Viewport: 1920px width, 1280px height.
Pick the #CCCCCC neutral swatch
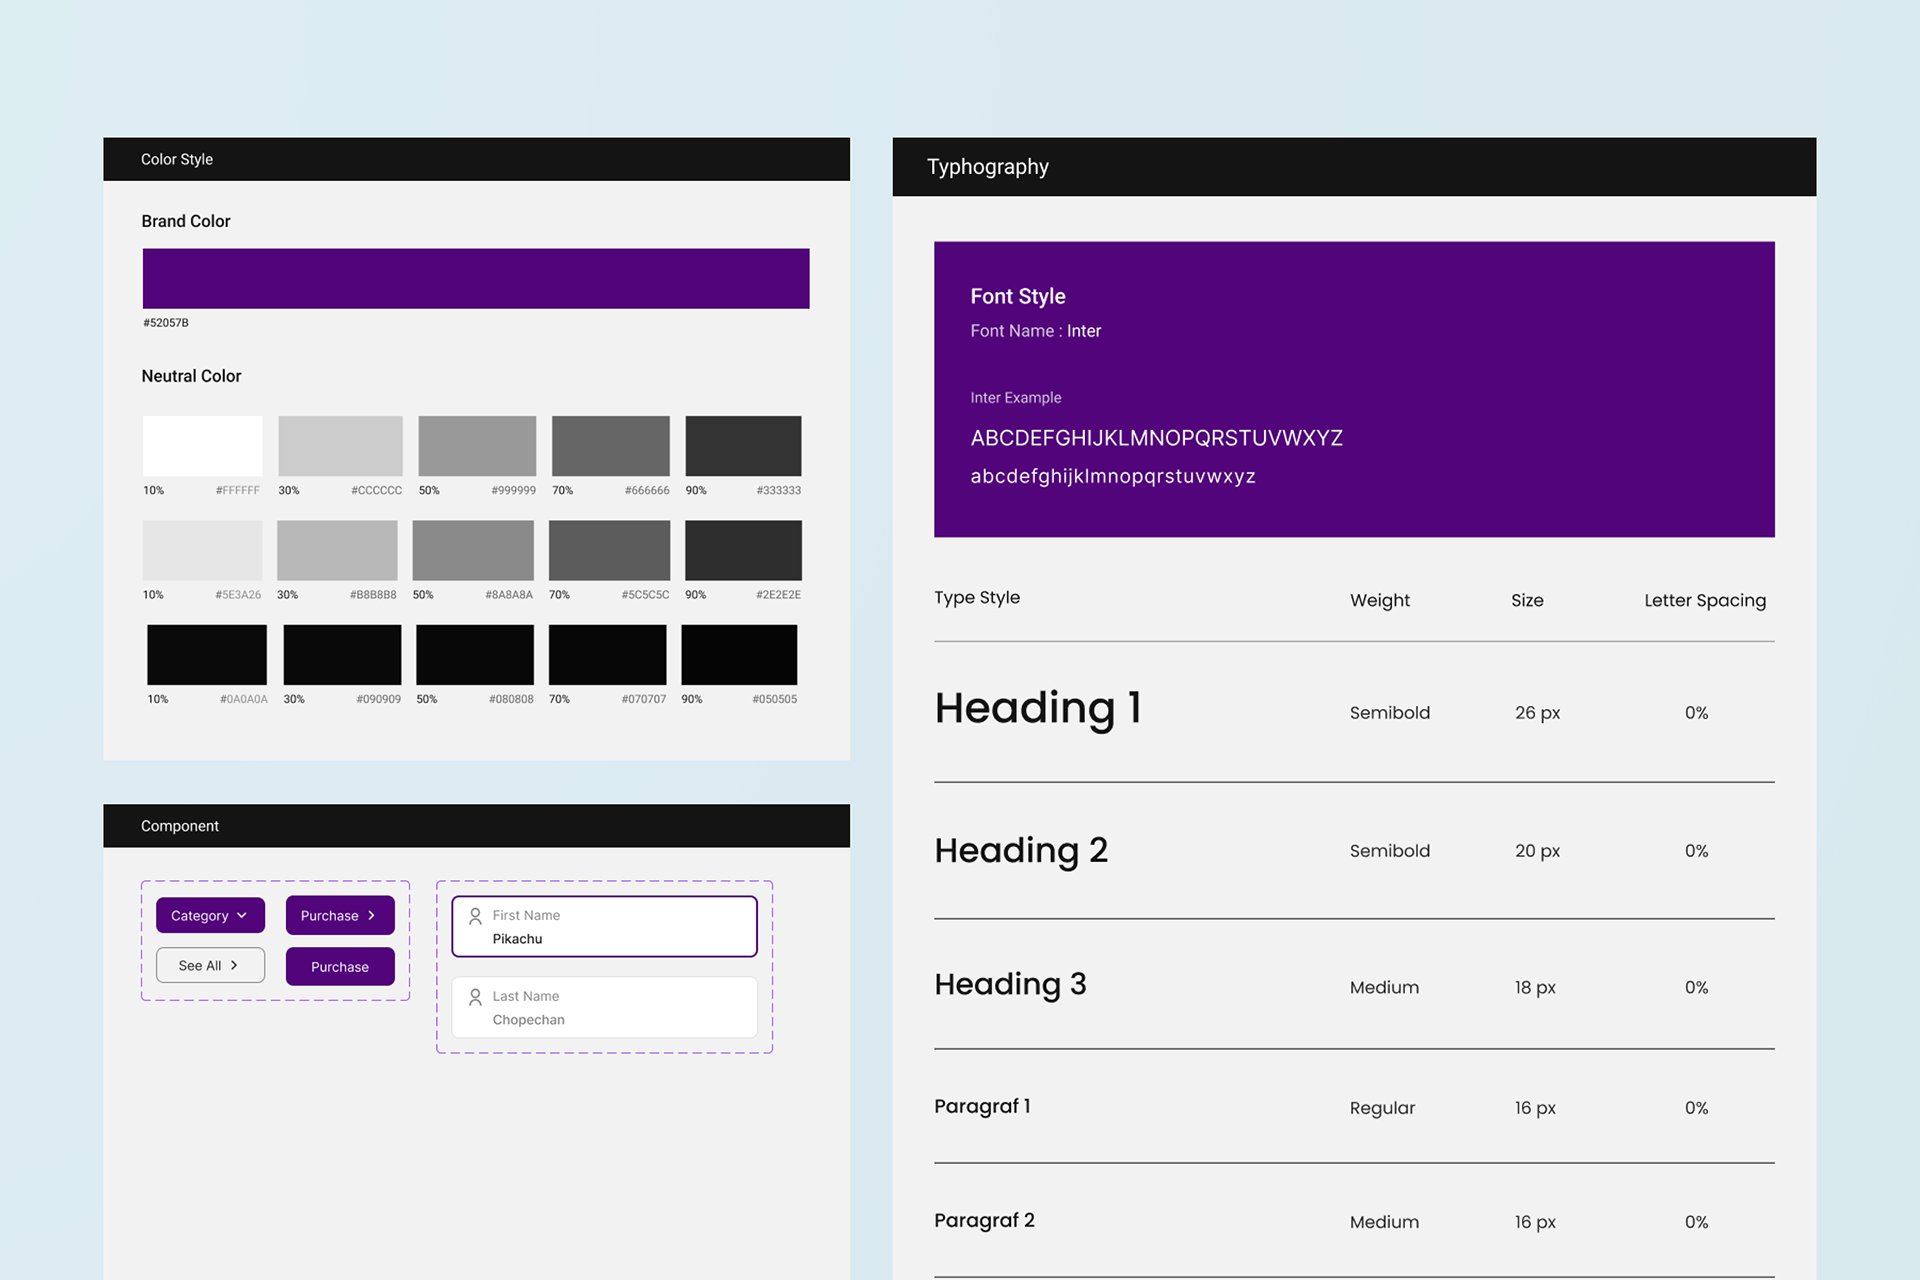pos(340,446)
